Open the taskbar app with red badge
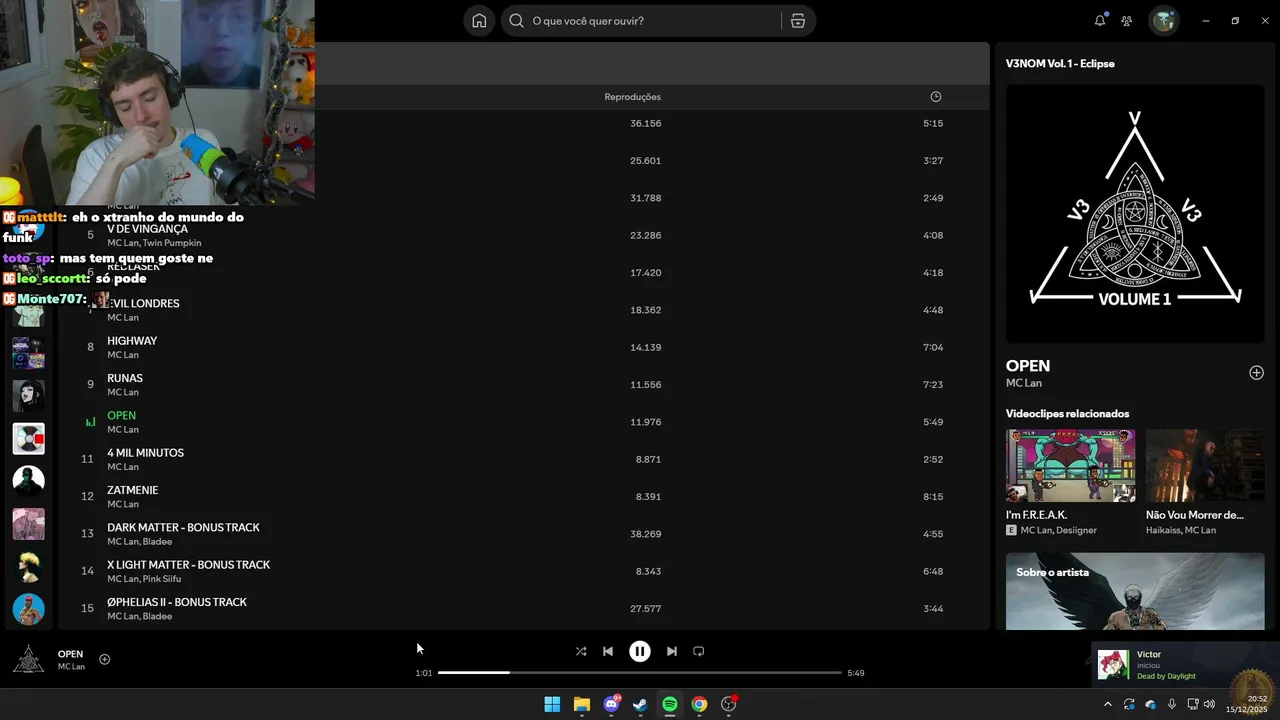This screenshot has height=720, width=1280. [x=729, y=704]
